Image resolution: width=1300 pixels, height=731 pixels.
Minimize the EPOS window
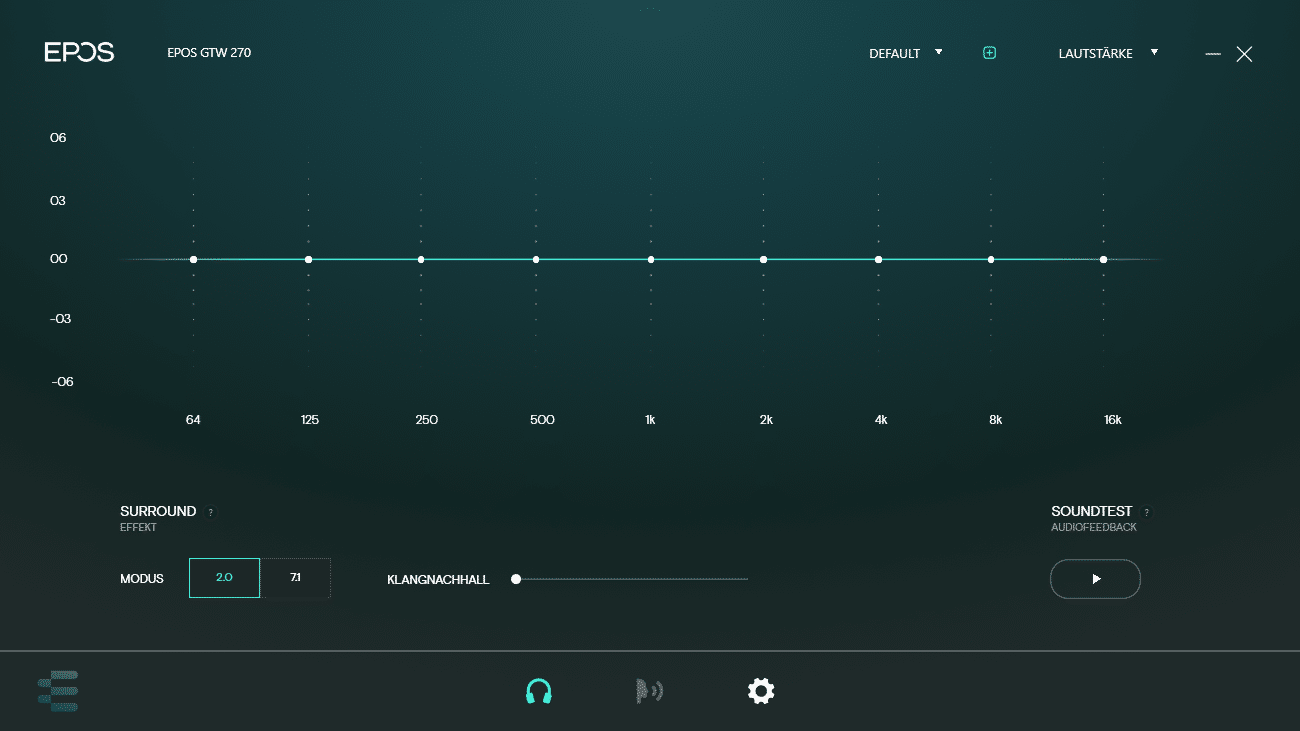pyautogui.click(x=1213, y=54)
